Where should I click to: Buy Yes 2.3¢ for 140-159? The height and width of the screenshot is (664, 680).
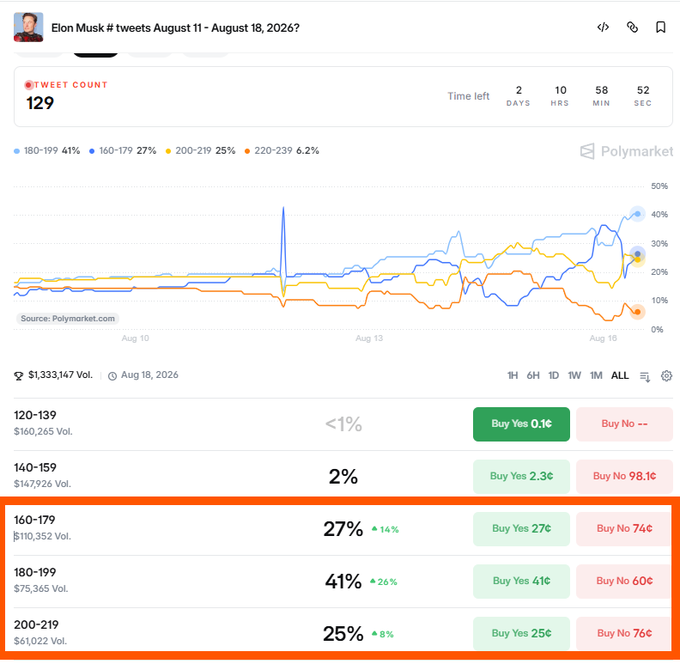point(521,476)
